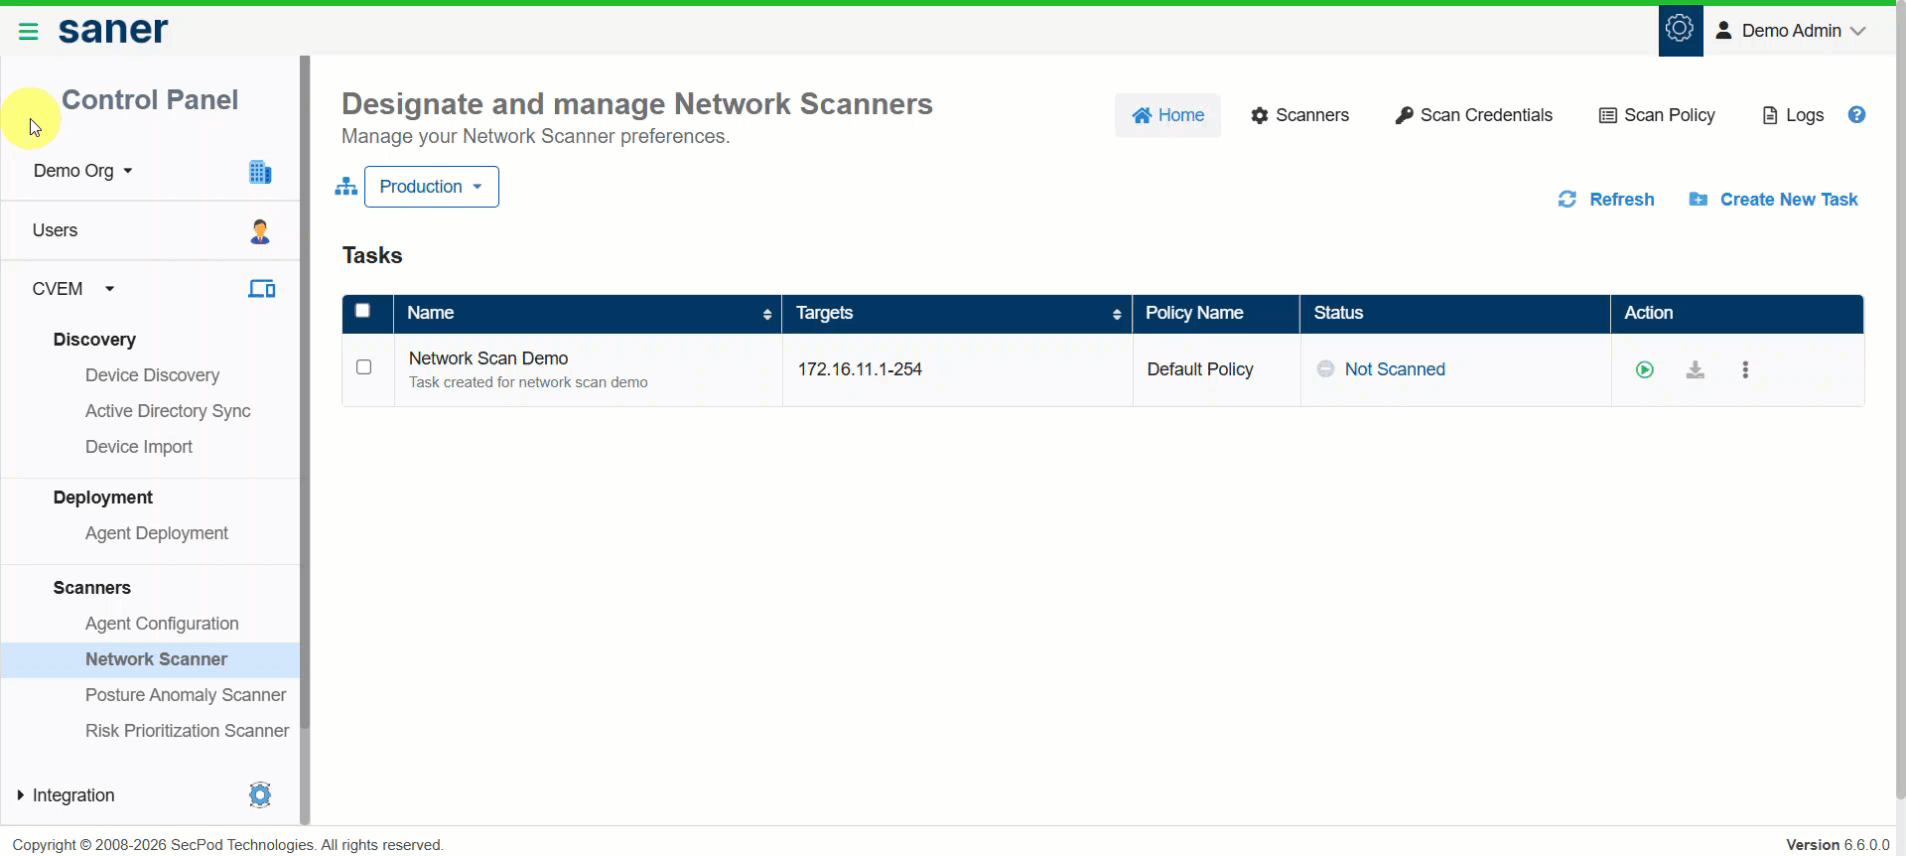
Task: Click Create New Task
Action: [x=1773, y=200]
